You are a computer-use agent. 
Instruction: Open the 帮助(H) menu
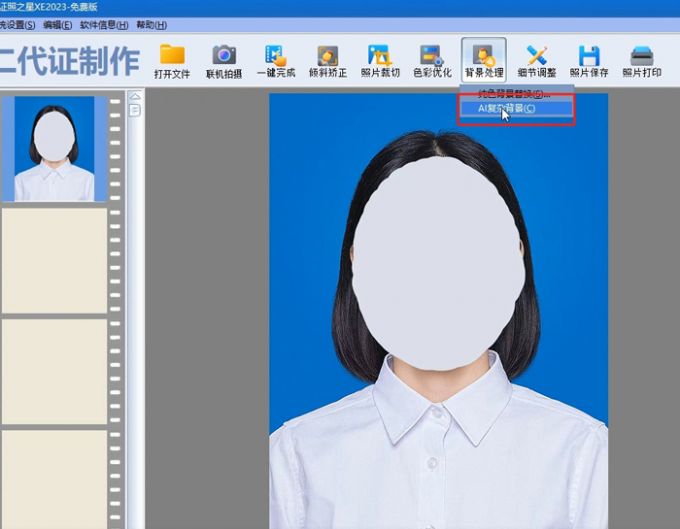point(151,24)
